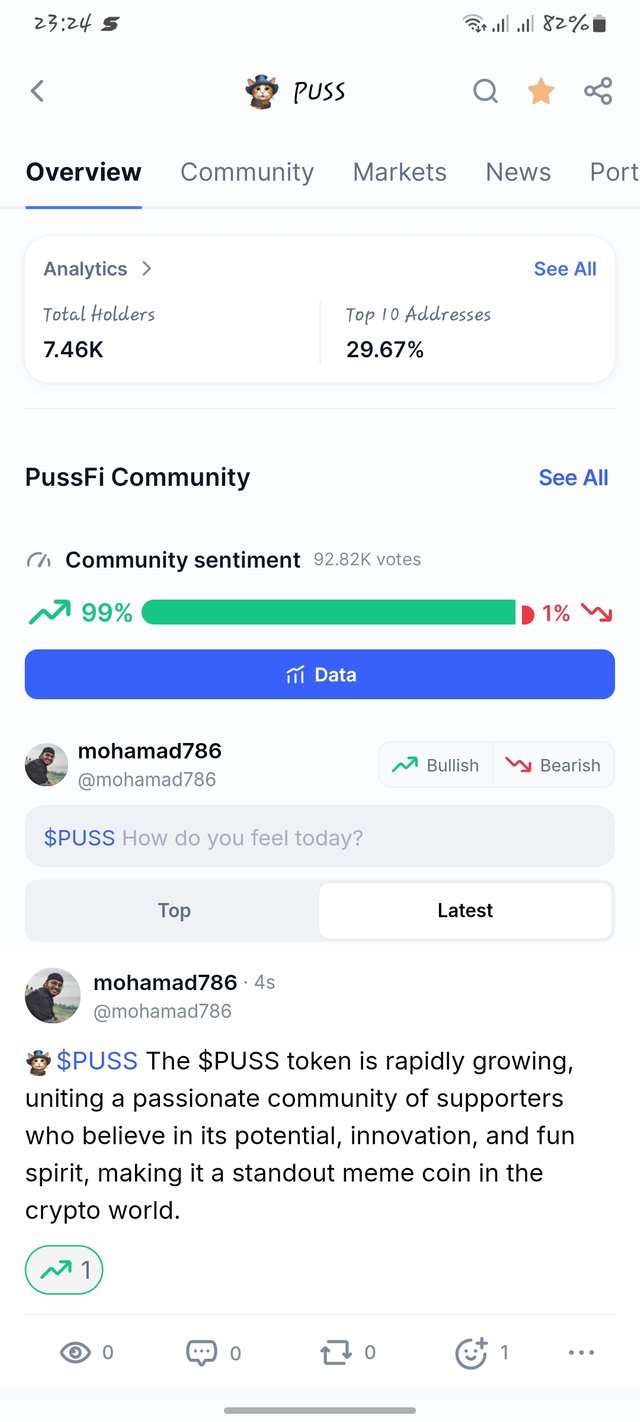Viewport: 640px width, 1422px height.
Task: Repost using the retweet icon
Action: (x=336, y=1353)
